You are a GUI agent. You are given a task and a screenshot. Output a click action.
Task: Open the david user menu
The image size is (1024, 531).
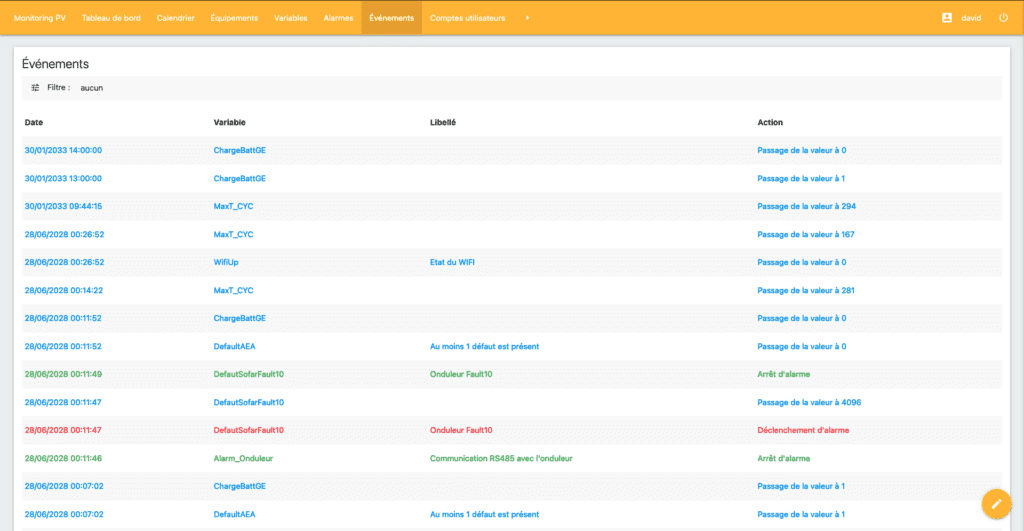tap(971, 18)
